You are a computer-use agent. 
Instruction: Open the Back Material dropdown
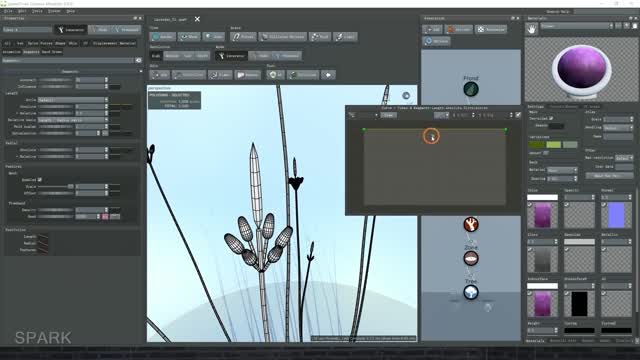pyautogui.click(x=562, y=170)
